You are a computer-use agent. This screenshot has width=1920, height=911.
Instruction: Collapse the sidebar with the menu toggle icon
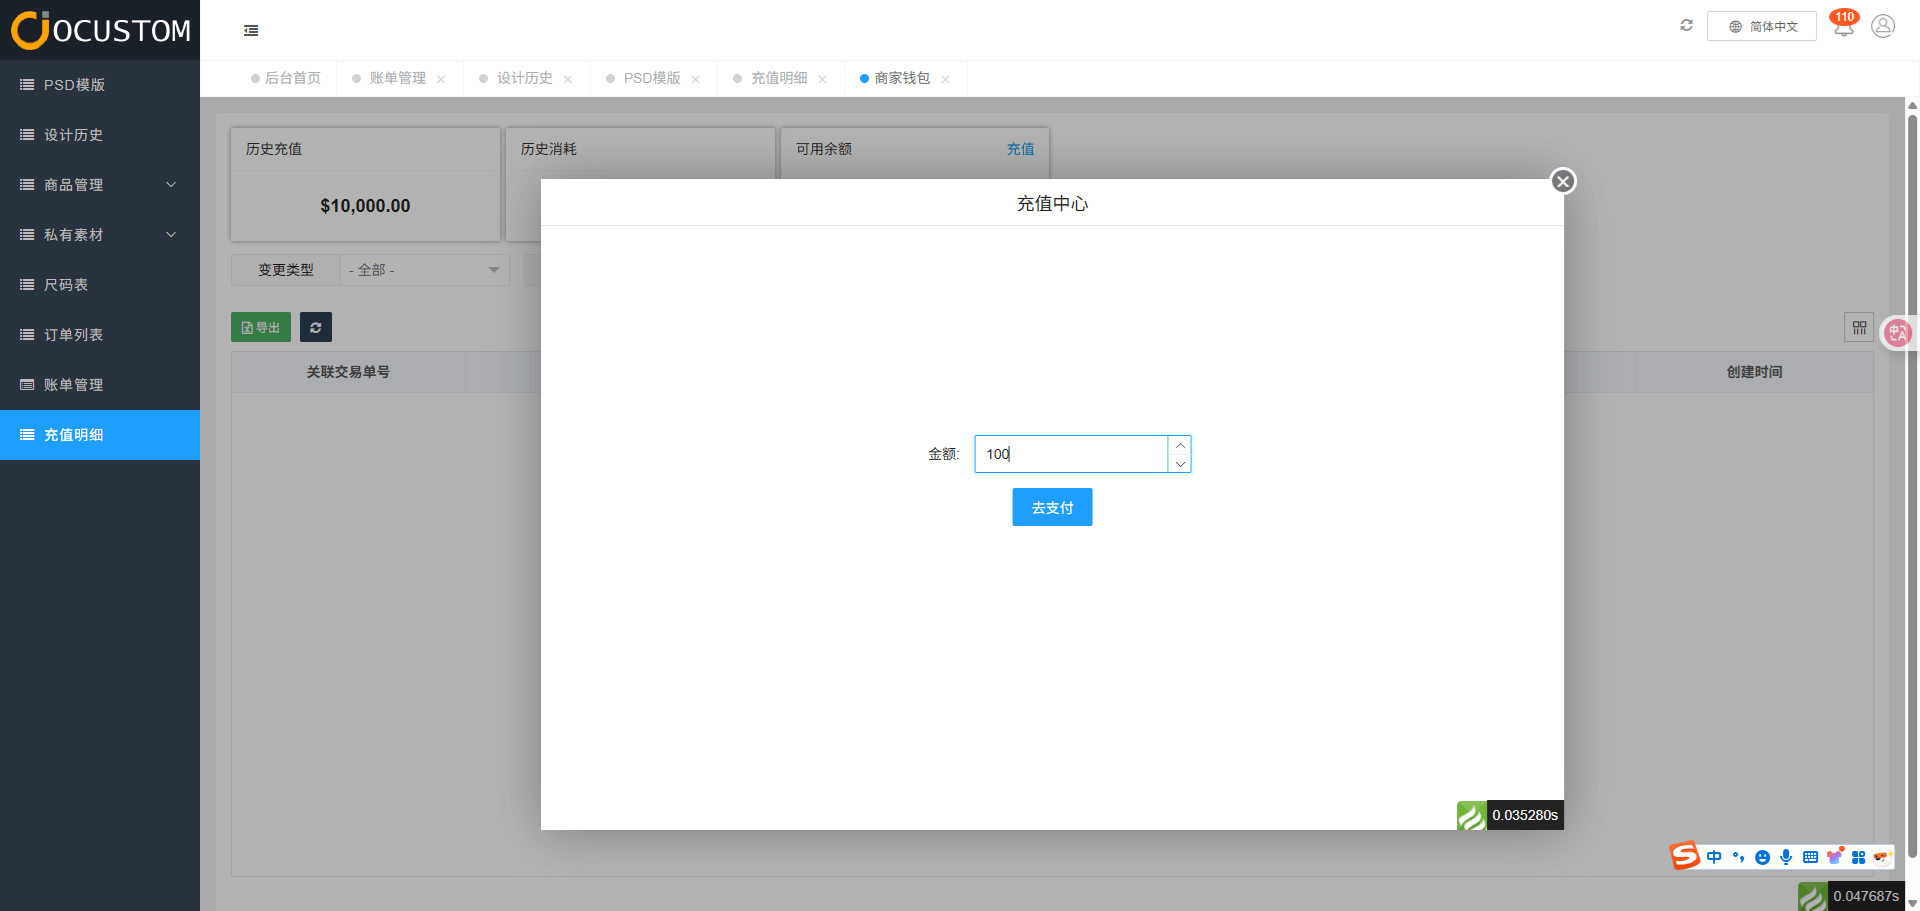click(251, 31)
